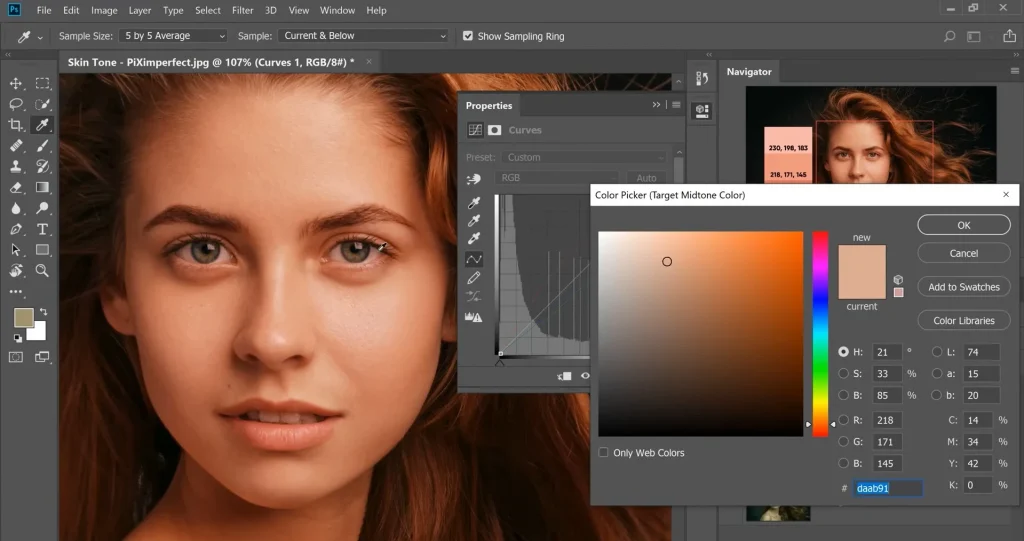The width and height of the screenshot is (1024, 541).
Task: Select the Quick Selection tool
Action: coord(42,105)
